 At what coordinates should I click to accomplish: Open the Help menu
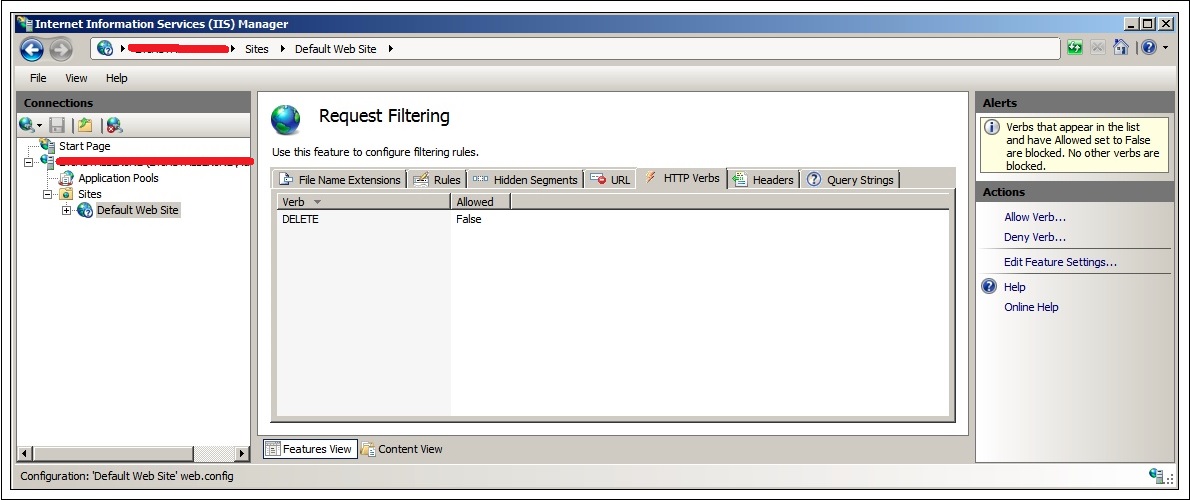click(116, 78)
